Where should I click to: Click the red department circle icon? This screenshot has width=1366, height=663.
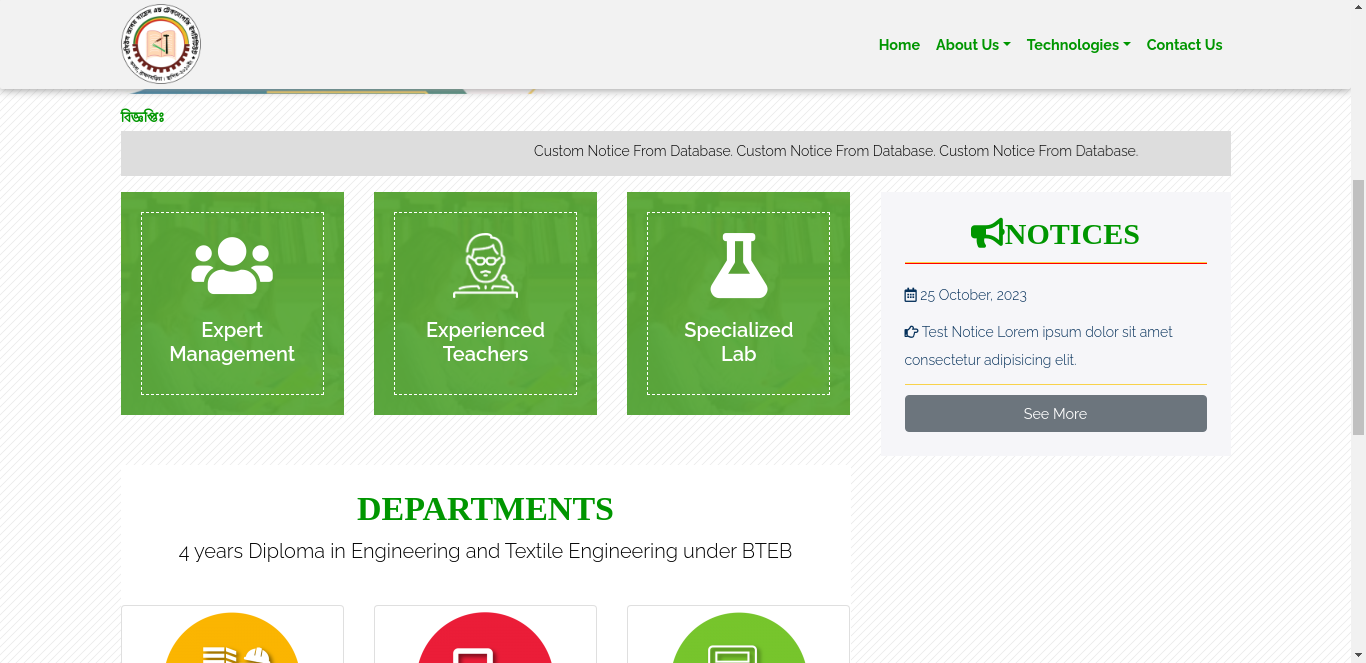[x=485, y=638]
